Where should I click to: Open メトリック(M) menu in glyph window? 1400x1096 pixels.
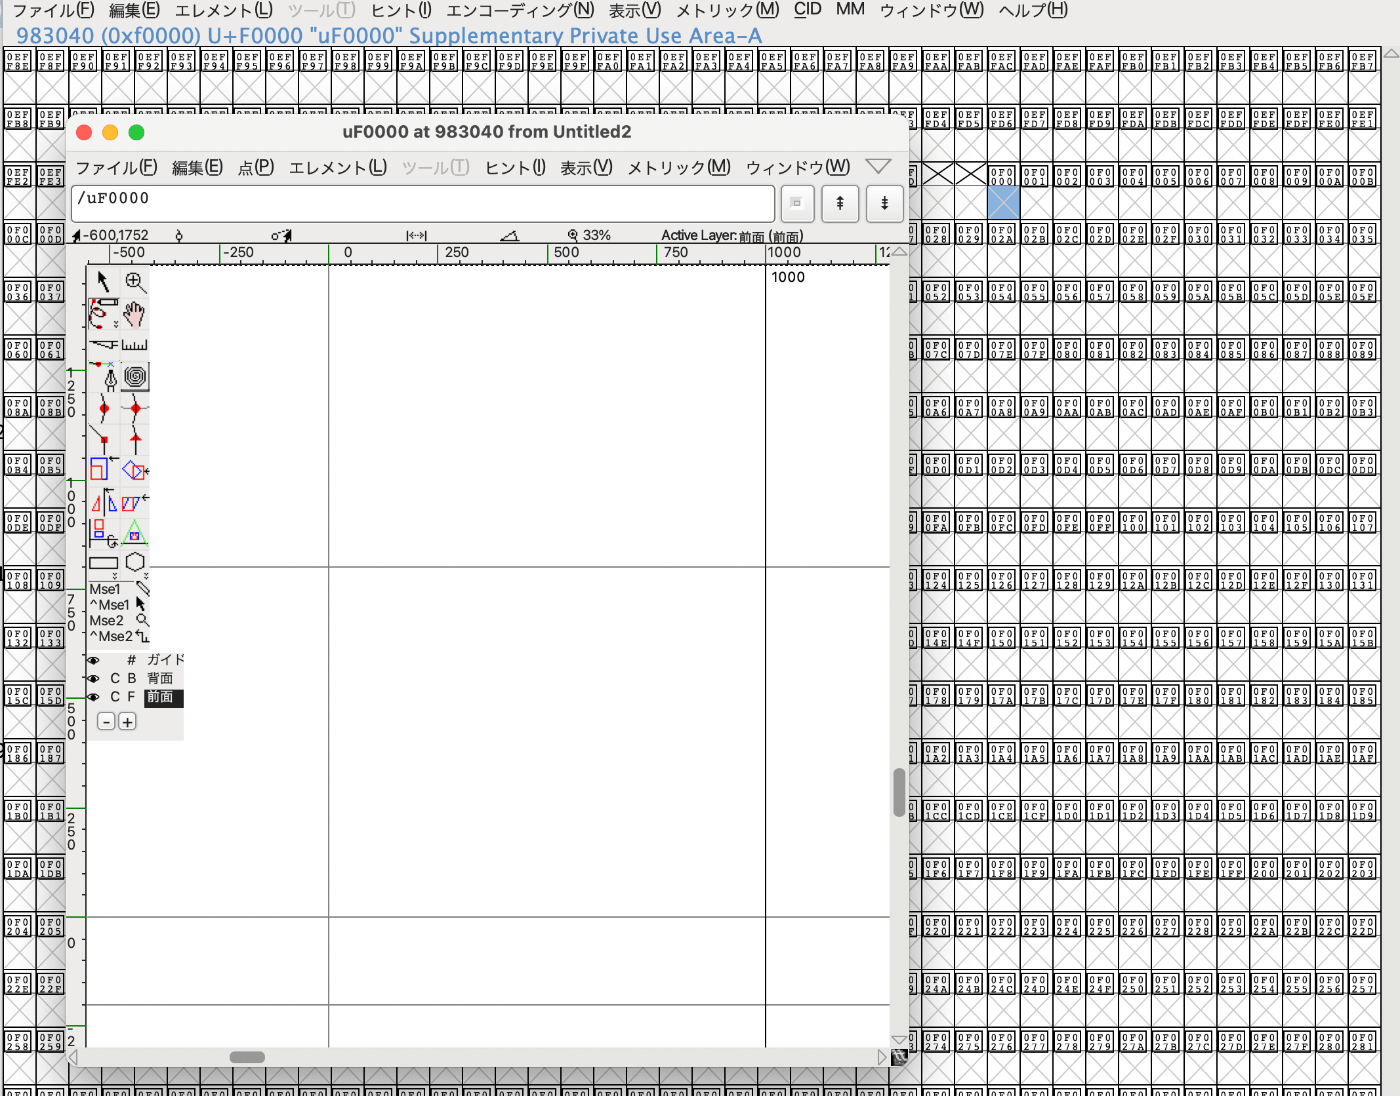[679, 167]
